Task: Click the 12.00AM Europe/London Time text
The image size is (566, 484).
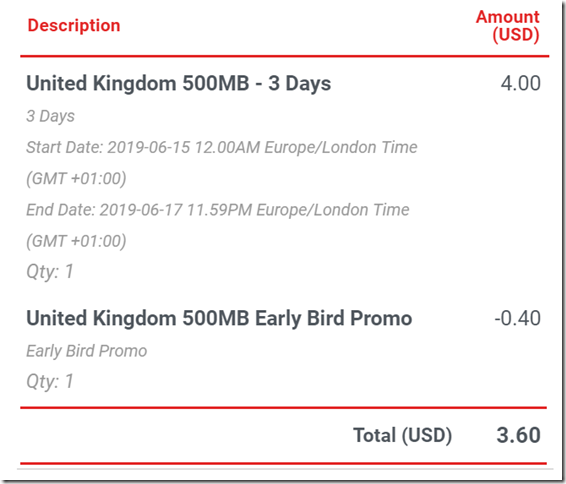Action: pyautogui.click(x=306, y=148)
